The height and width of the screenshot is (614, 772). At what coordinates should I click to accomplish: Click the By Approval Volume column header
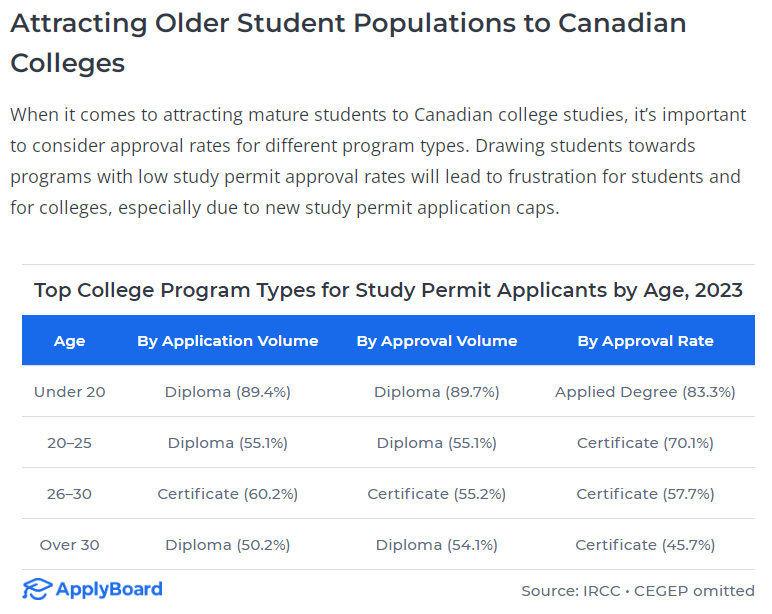click(x=437, y=341)
